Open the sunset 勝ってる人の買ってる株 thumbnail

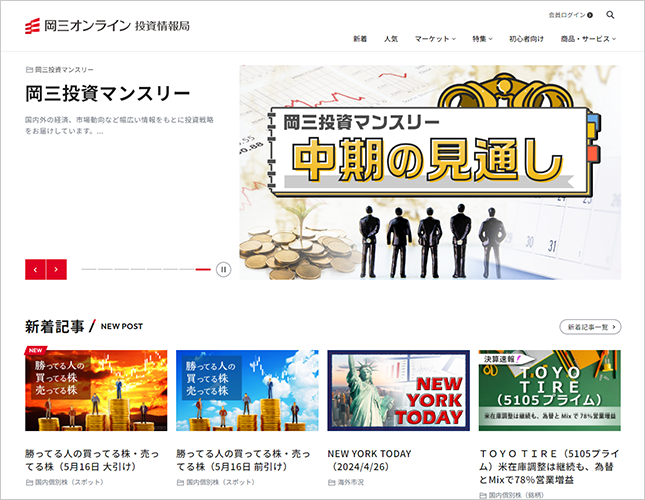pos(96,390)
